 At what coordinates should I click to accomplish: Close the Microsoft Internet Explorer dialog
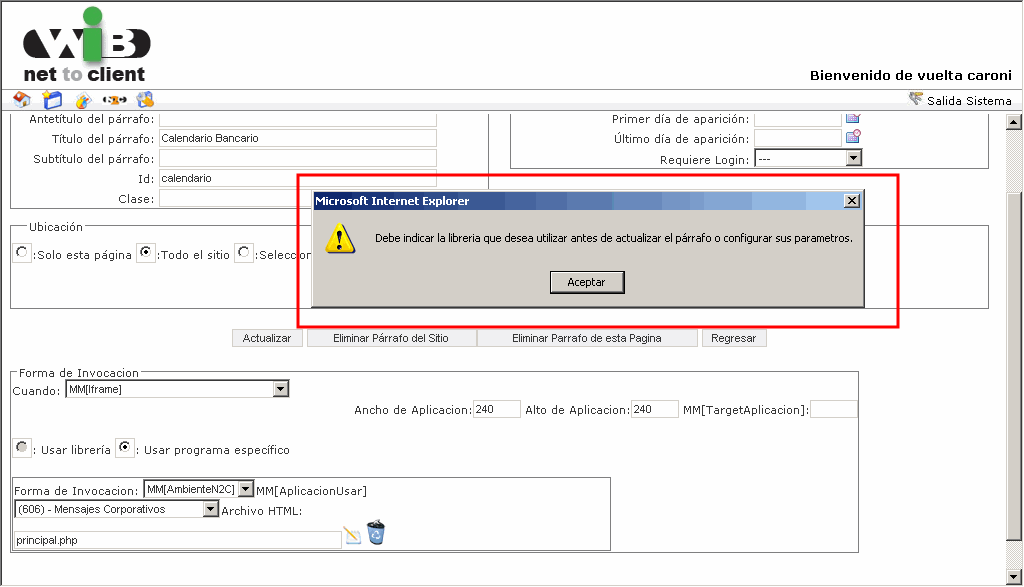[852, 201]
